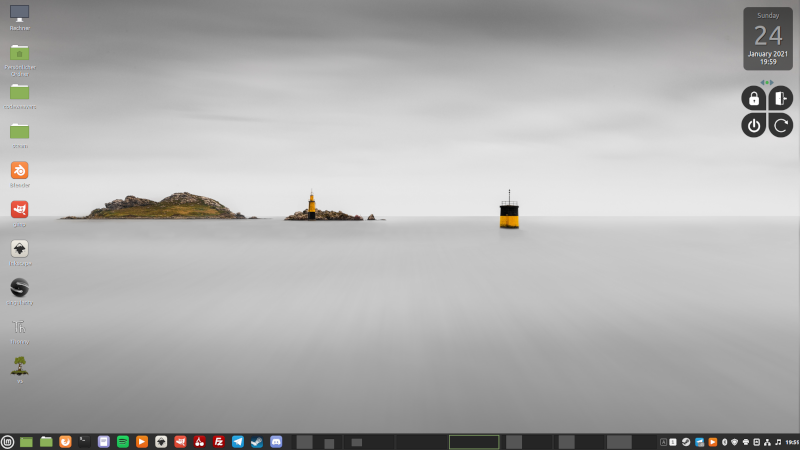Image resolution: width=800 pixels, height=450 pixels.
Task: Open FileZilla from the panel launcher
Action: [x=218, y=441]
